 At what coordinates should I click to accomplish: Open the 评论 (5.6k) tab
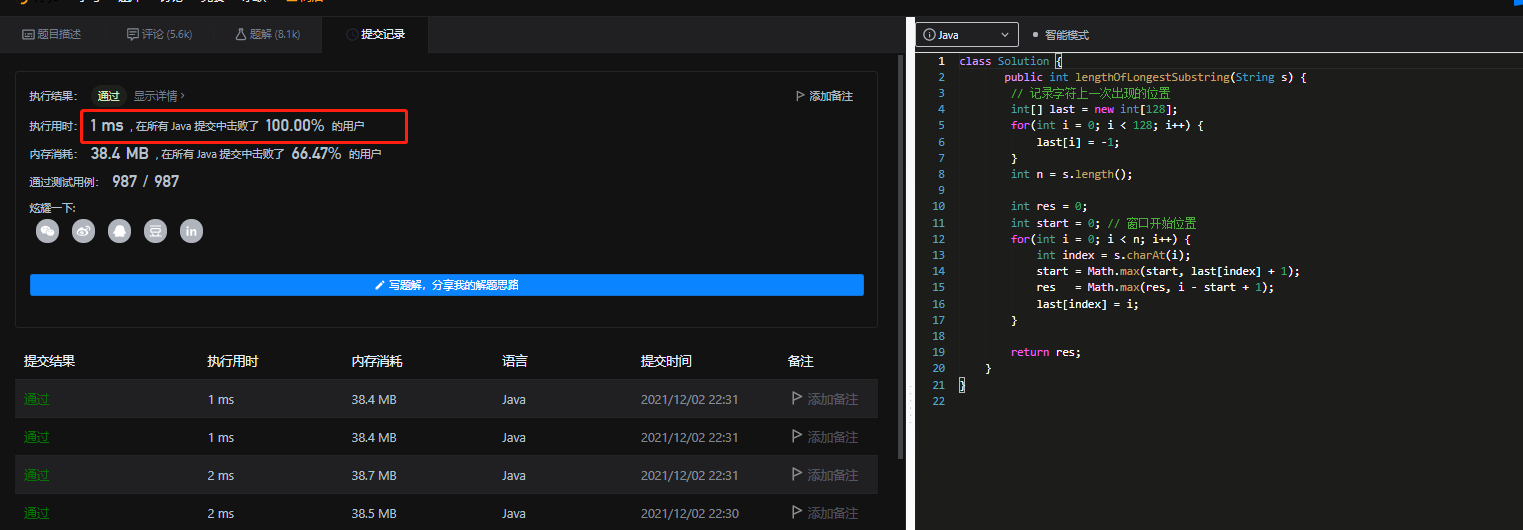[x=159, y=34]
